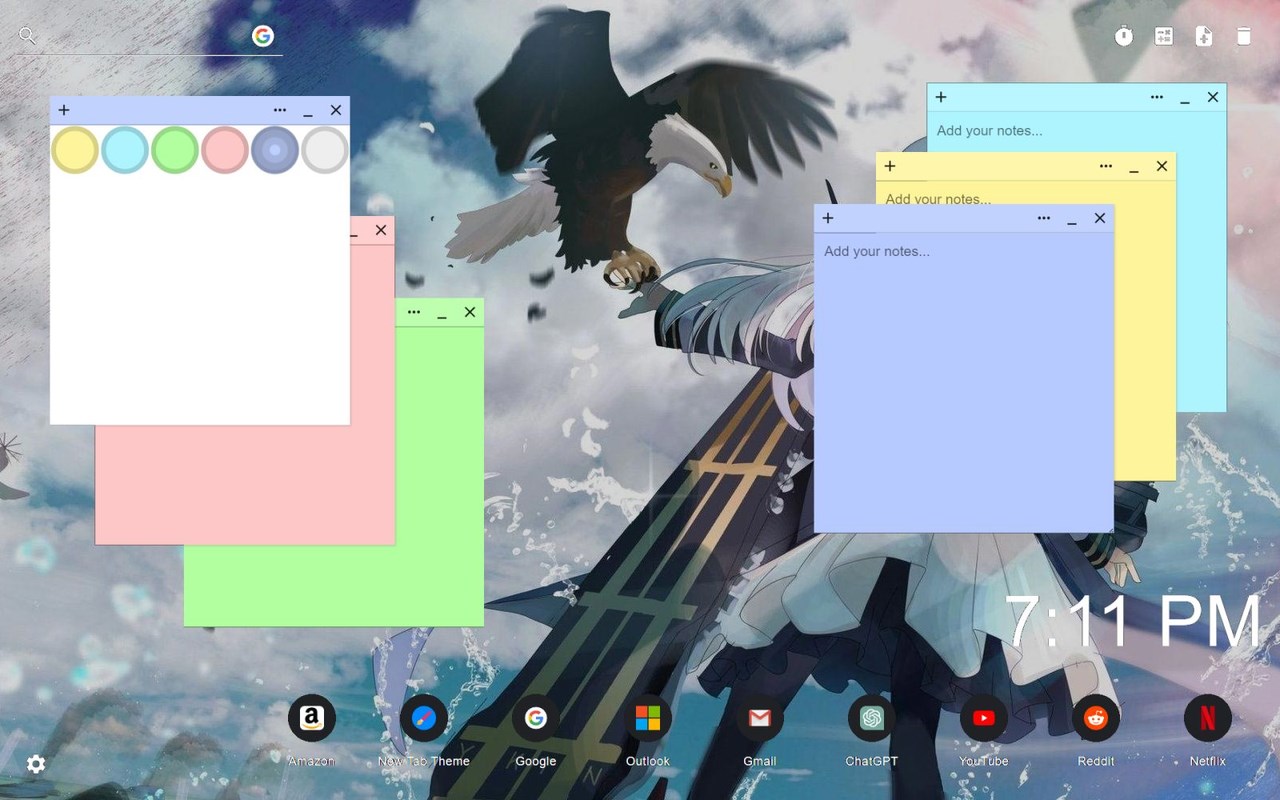The width and height of the screenshot is (1280, 800).
Task: Open settings with the gear icon
Action: [x=36, y=764]
